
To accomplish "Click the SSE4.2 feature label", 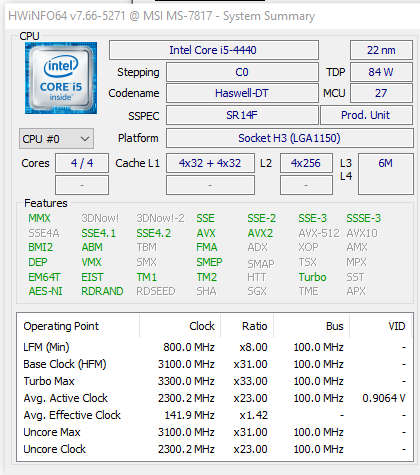I will (154, 233).
